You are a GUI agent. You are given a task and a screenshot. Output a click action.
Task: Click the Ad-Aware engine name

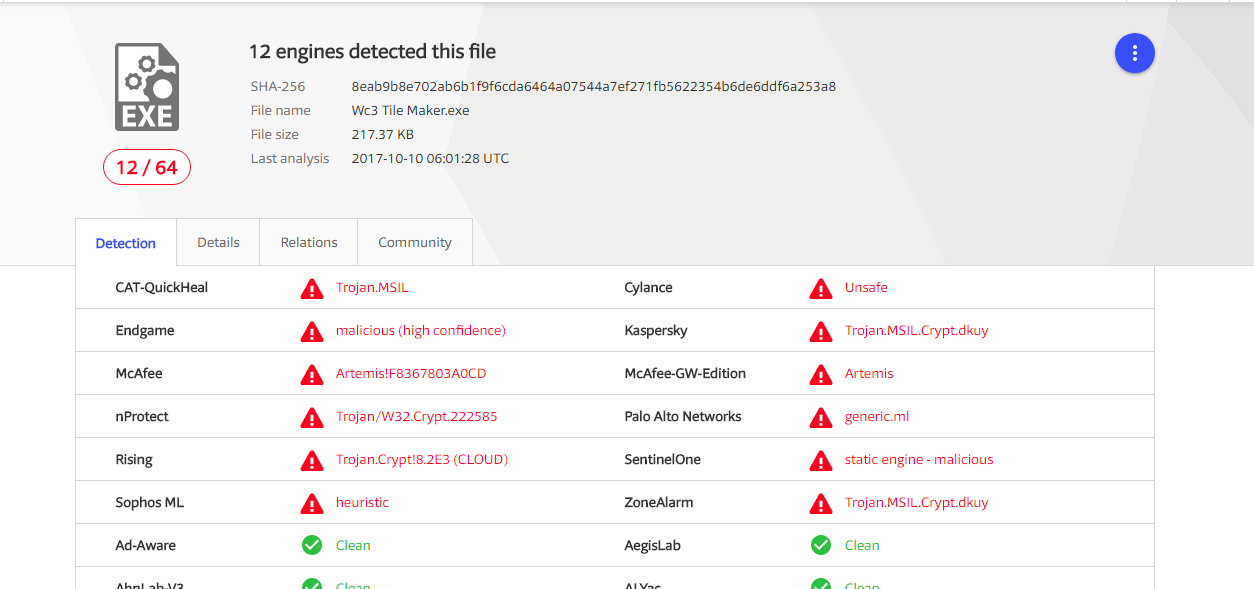click(148, 546)
